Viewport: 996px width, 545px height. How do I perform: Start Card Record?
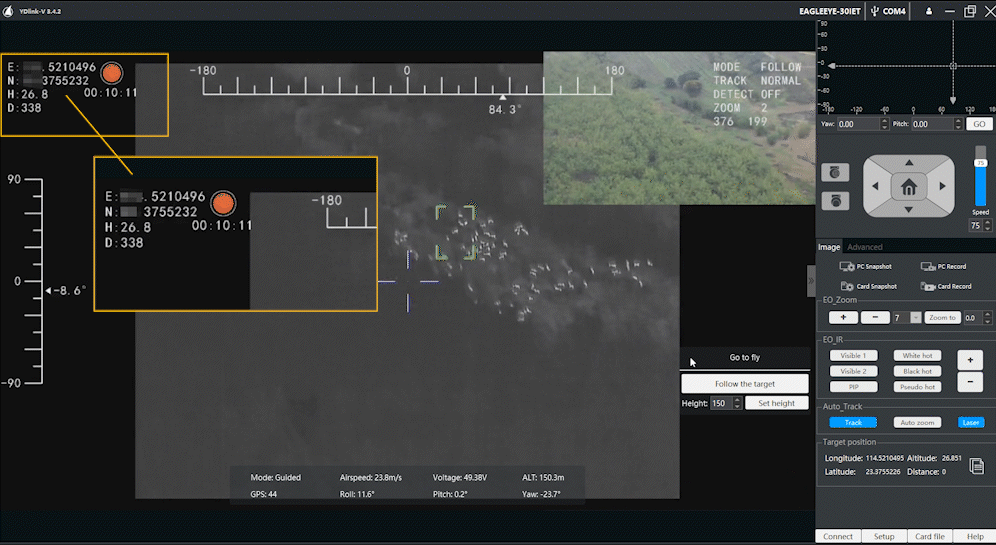pyautogui.click(x=927, y=286)
